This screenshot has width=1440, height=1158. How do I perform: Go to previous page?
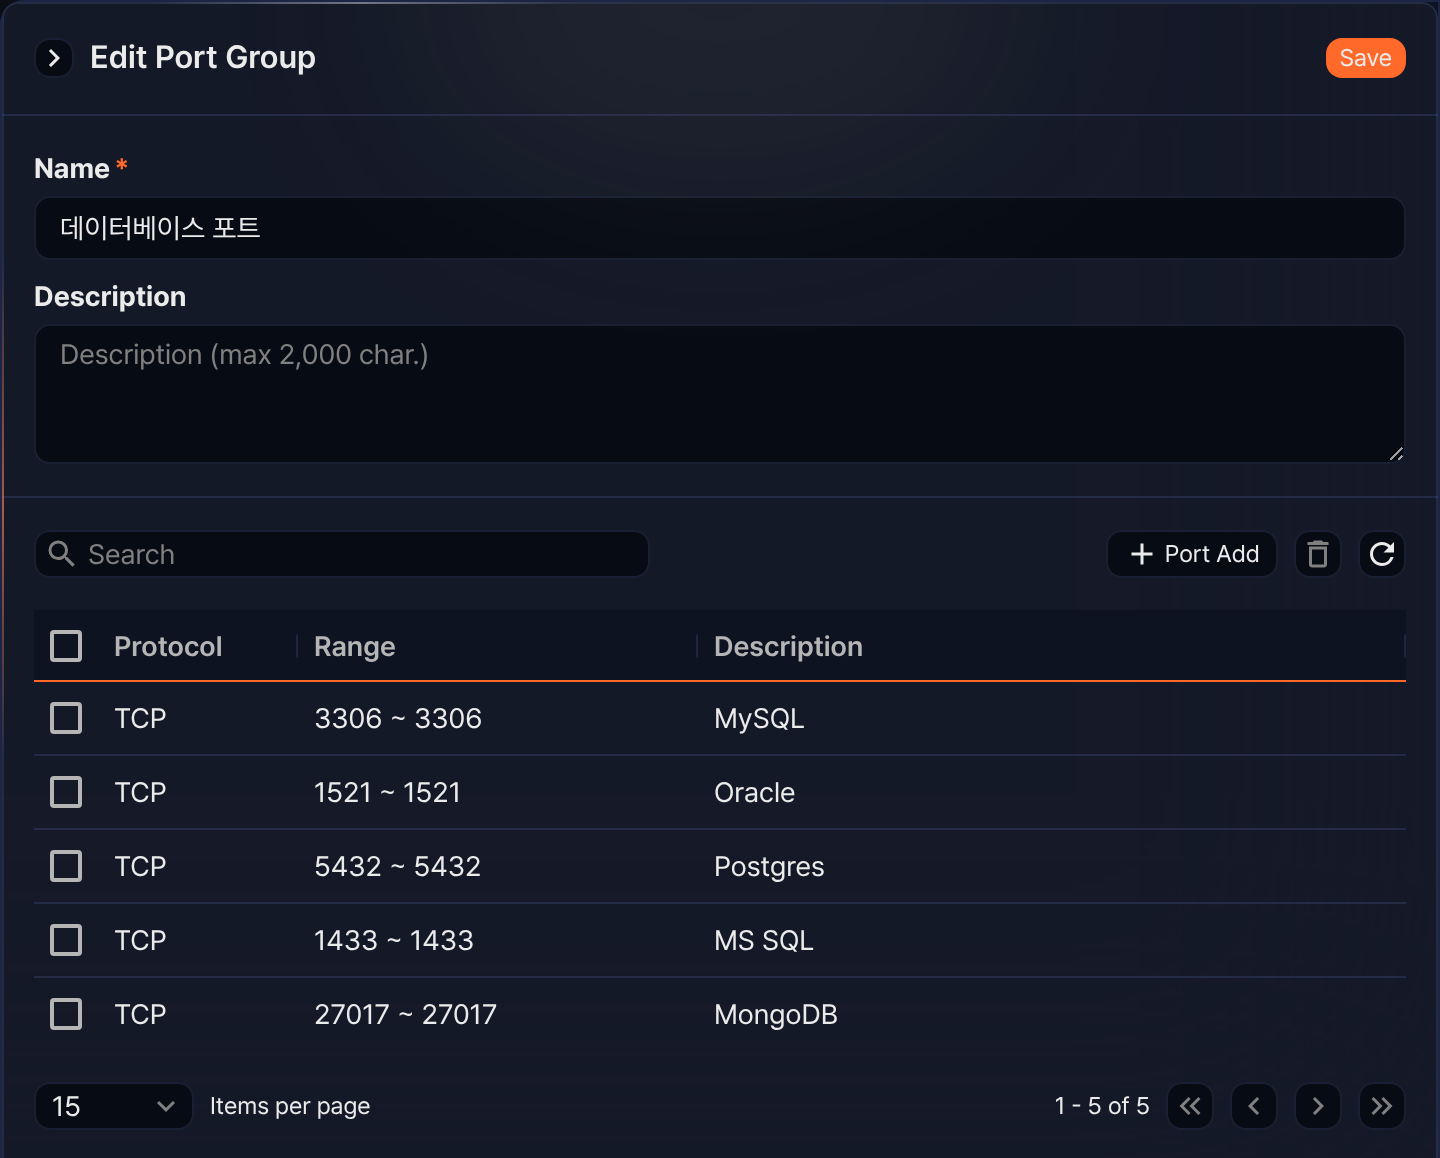[x=1254, y=1106]
